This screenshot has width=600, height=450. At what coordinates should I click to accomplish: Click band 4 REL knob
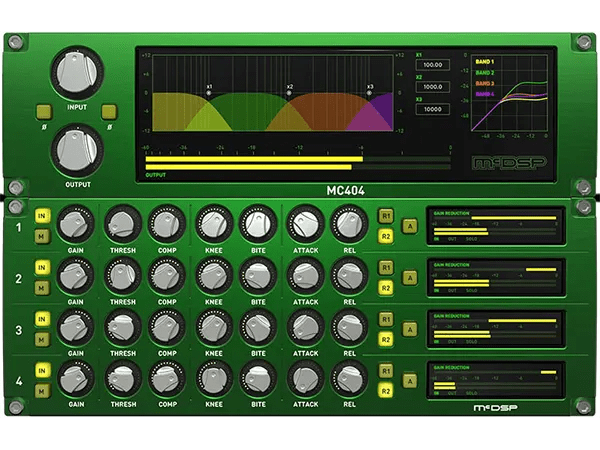[349, 379]
